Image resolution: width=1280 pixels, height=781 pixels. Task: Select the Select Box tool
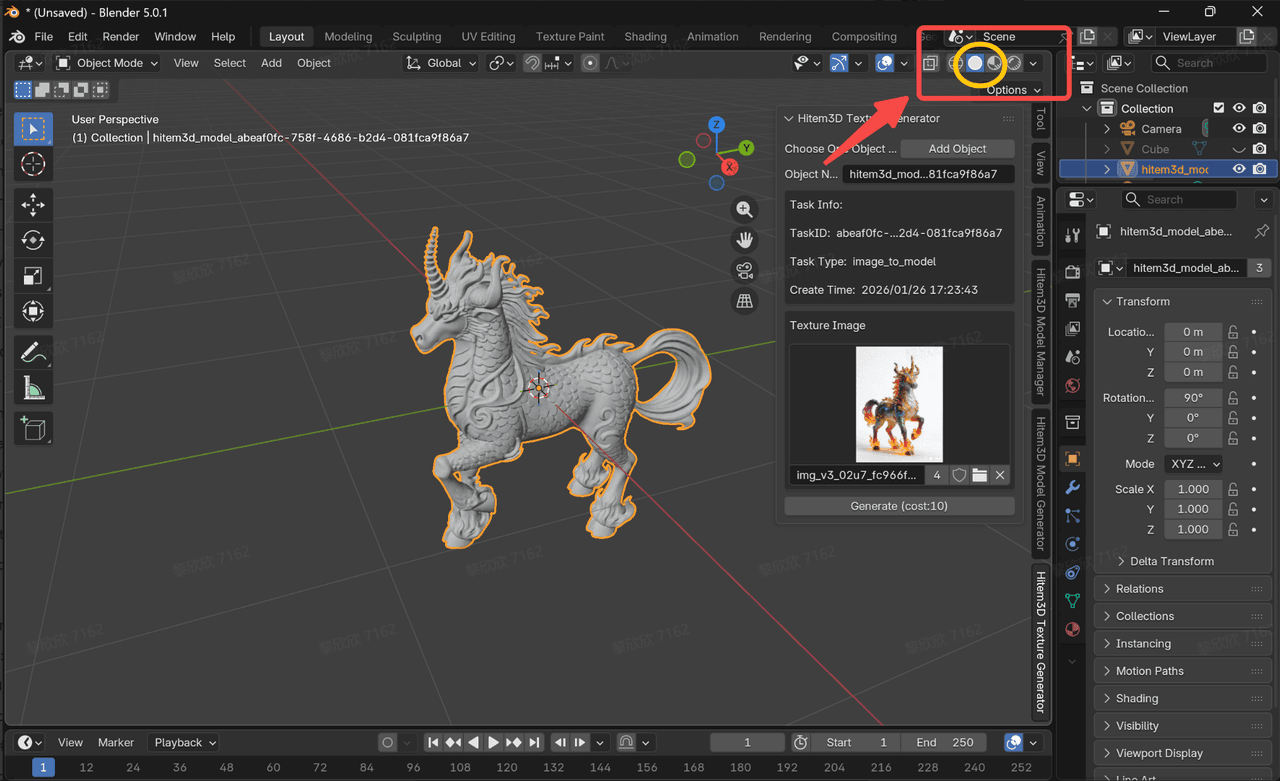point(33,129)
